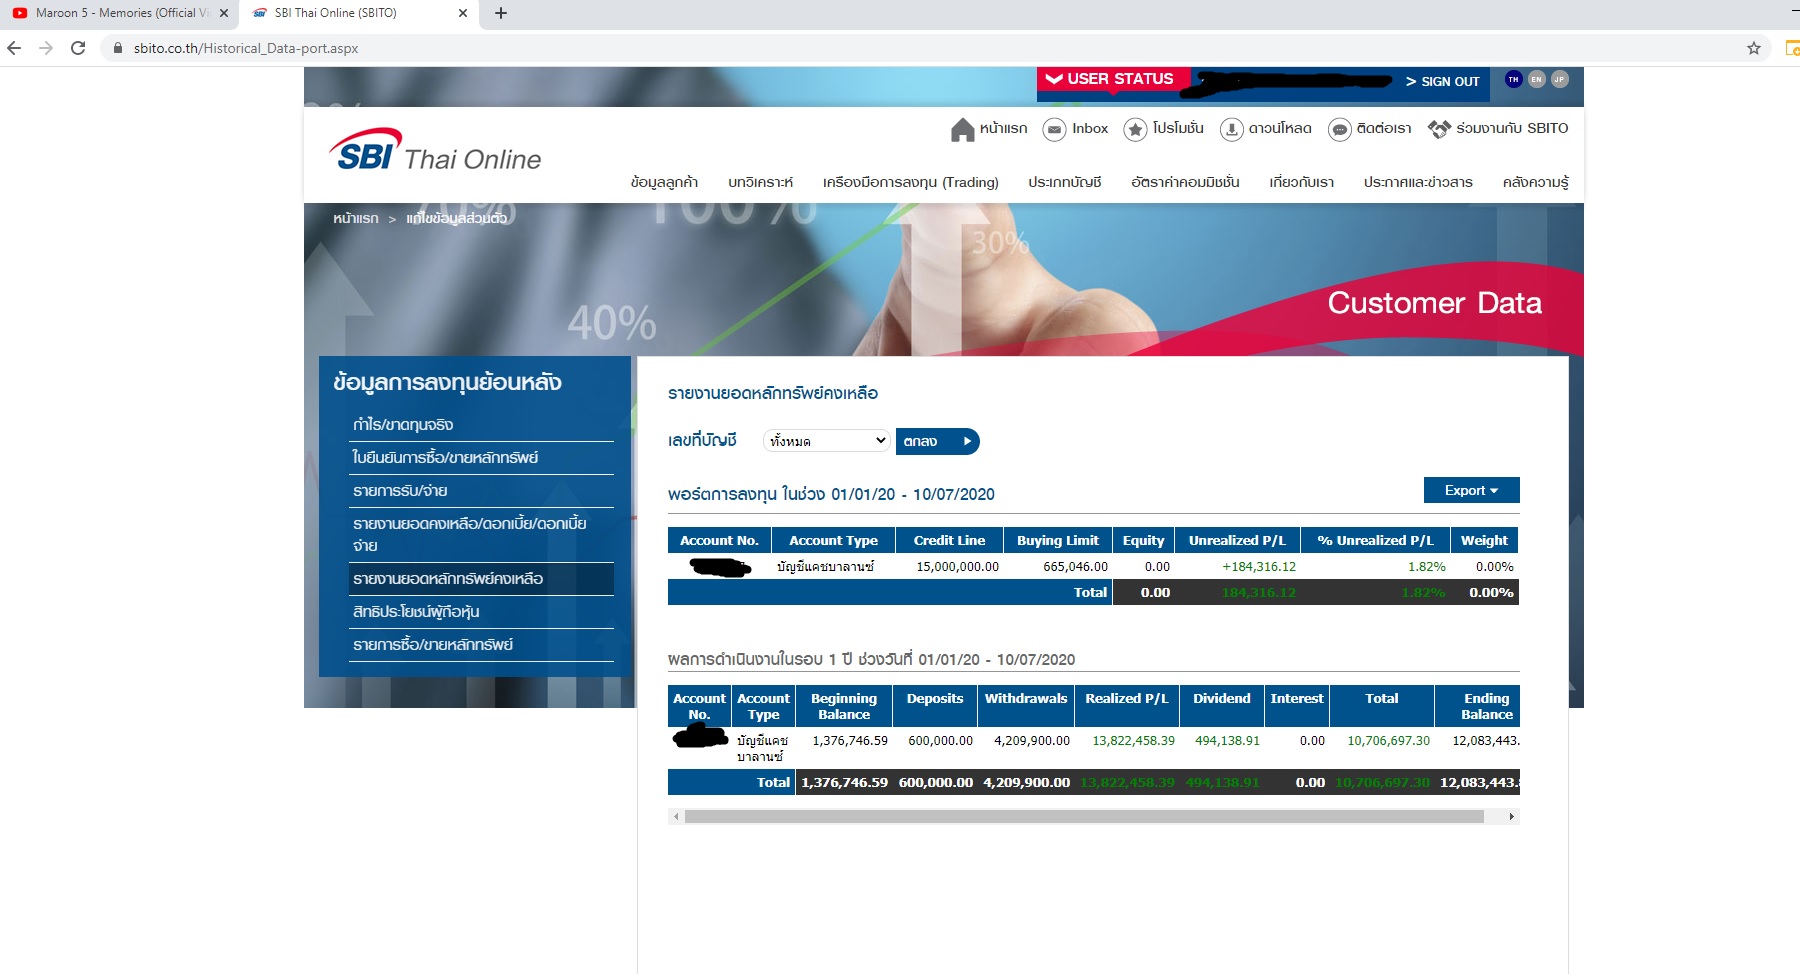
Task: Click the SIGN OUT link
Action: point(1443,81)
